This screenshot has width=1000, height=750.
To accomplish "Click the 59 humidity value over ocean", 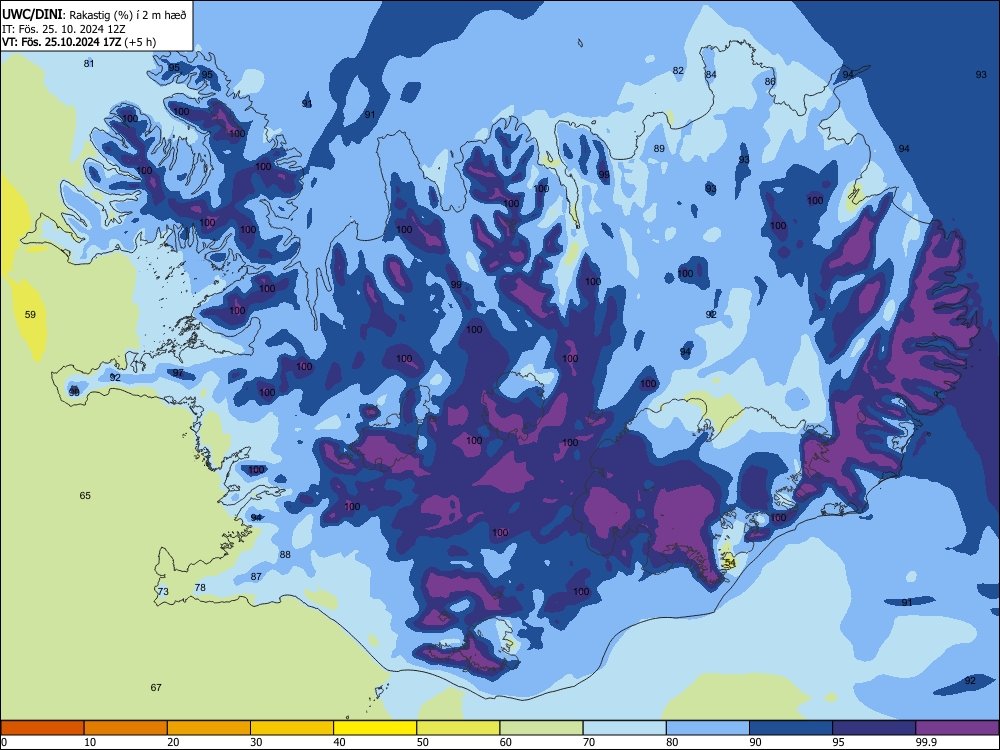I will pyautogui.click(x=30, y=314).
